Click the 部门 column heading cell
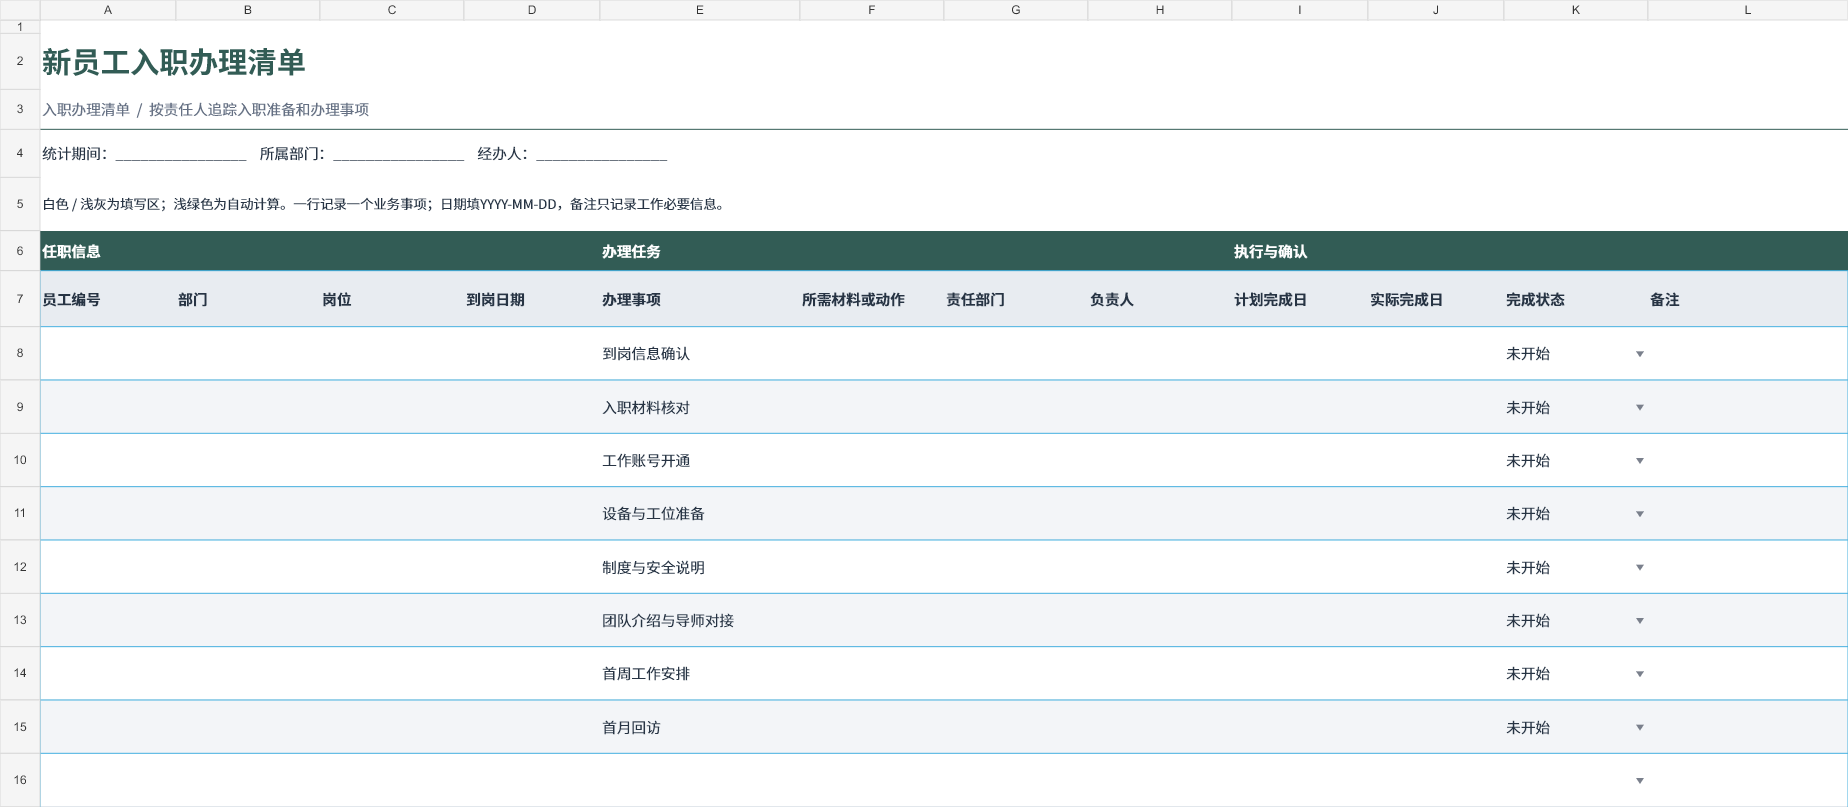1848x807 pixels. click(248, 299)
